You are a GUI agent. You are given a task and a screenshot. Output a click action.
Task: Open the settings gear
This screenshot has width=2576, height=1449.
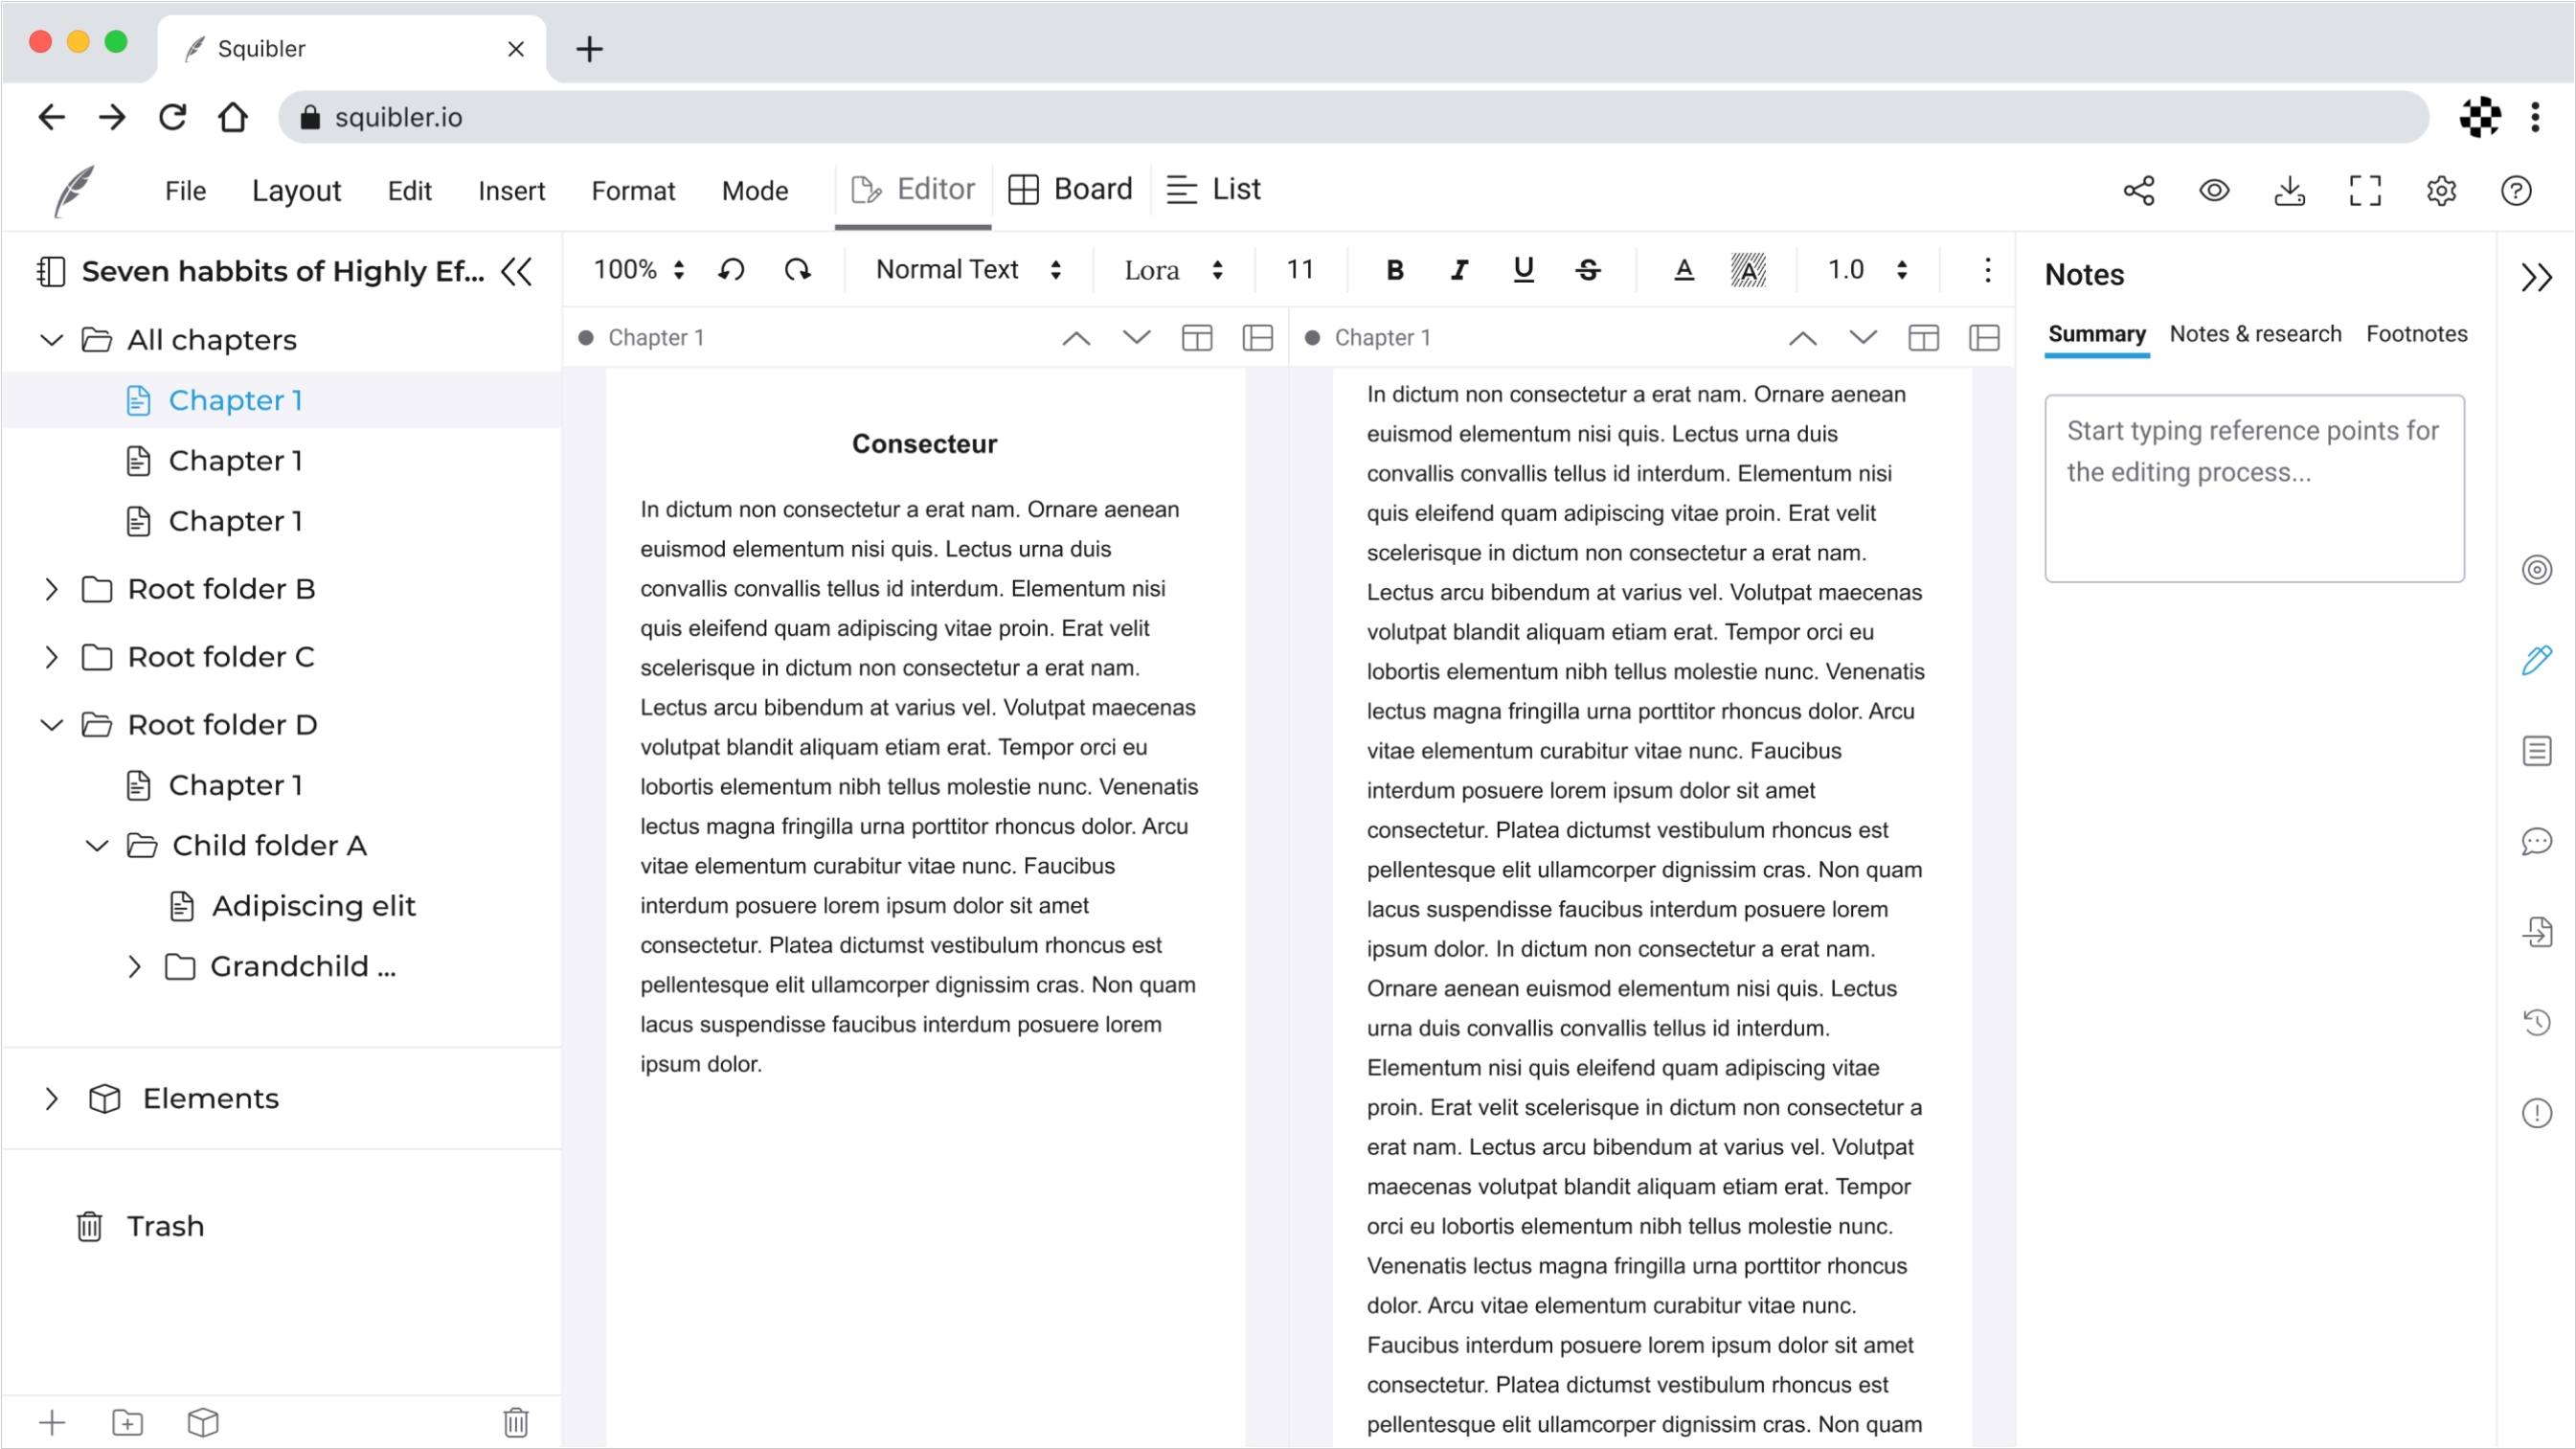click(x=2441, y=190)
